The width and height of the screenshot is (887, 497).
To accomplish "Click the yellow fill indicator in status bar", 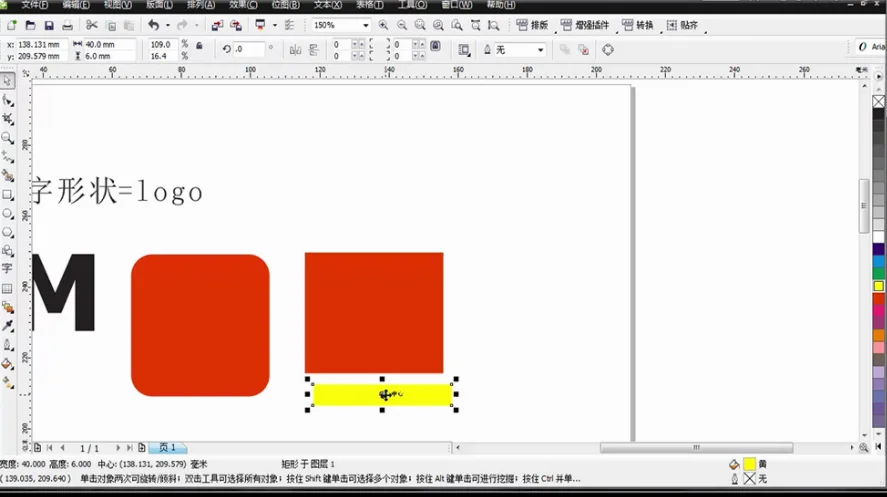I will coord(749,464).
